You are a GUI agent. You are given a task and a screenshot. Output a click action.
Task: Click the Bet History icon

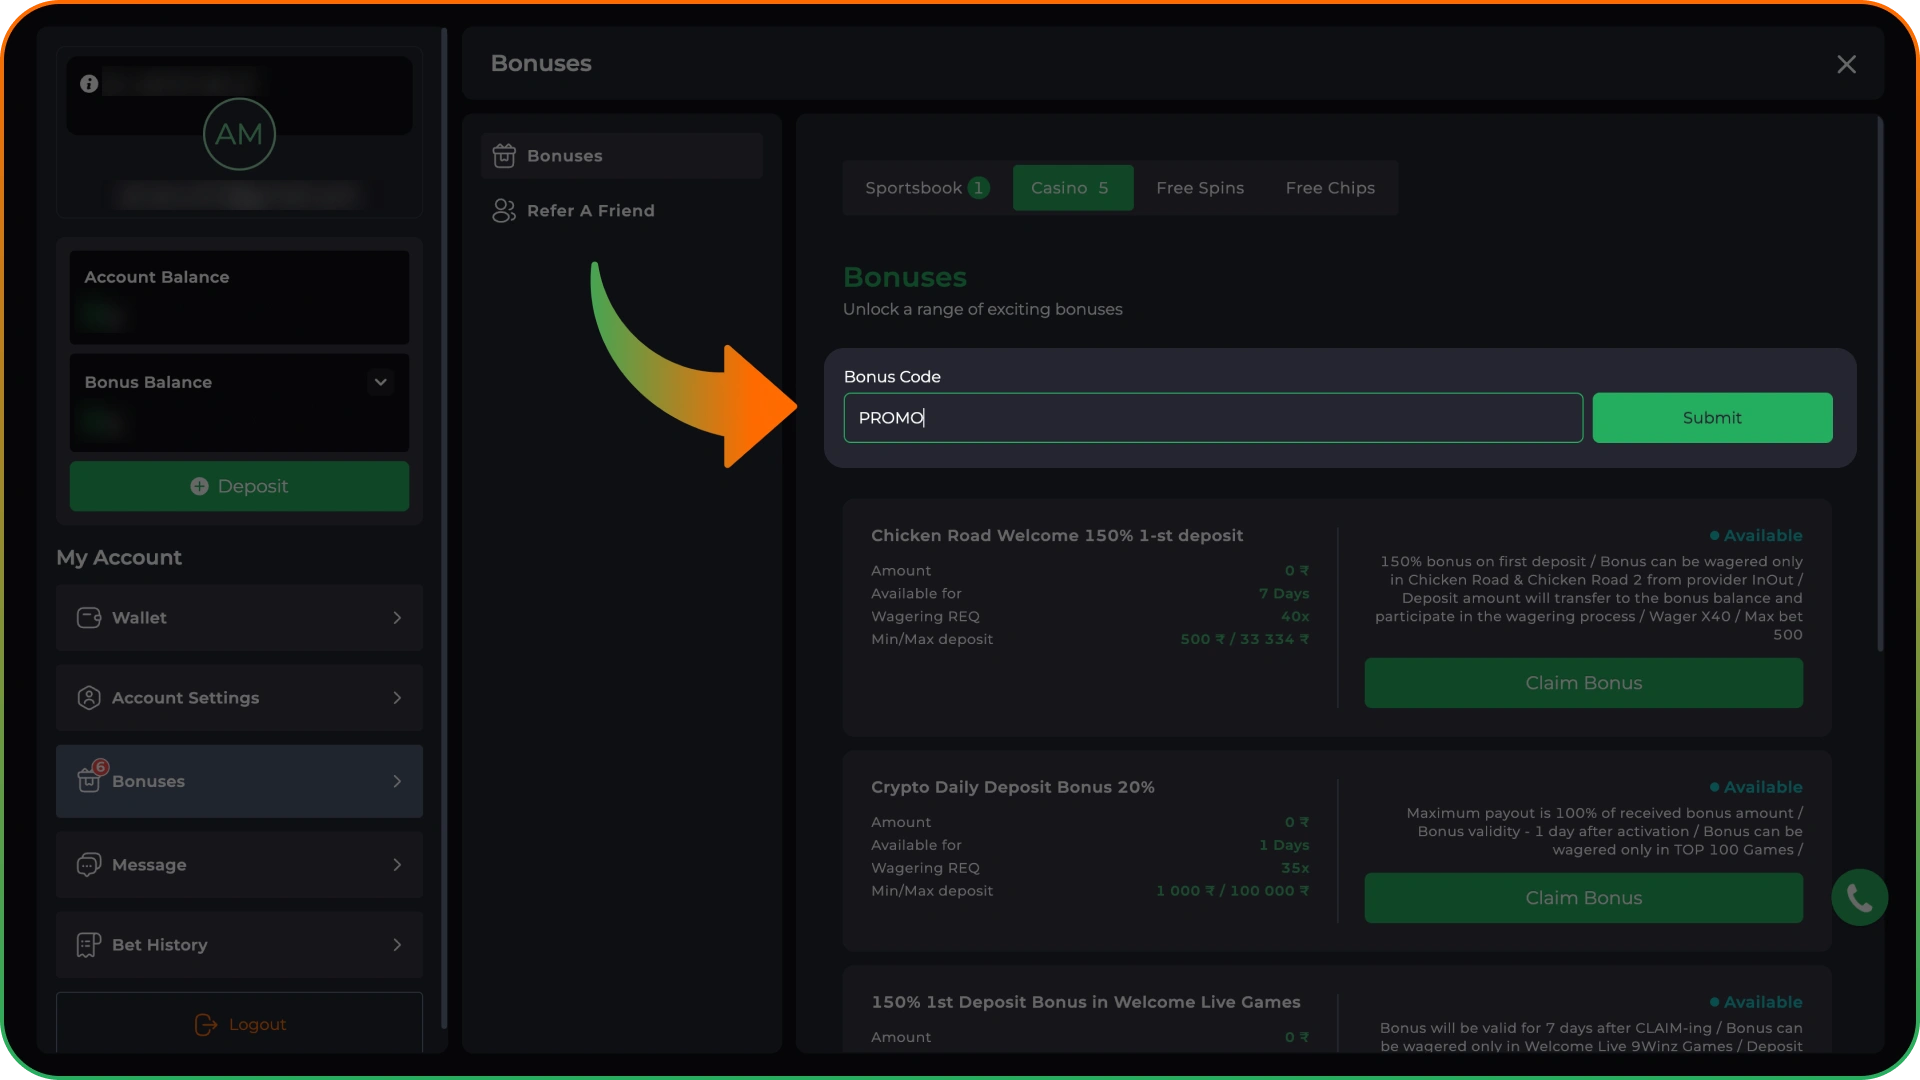point(89,945)
